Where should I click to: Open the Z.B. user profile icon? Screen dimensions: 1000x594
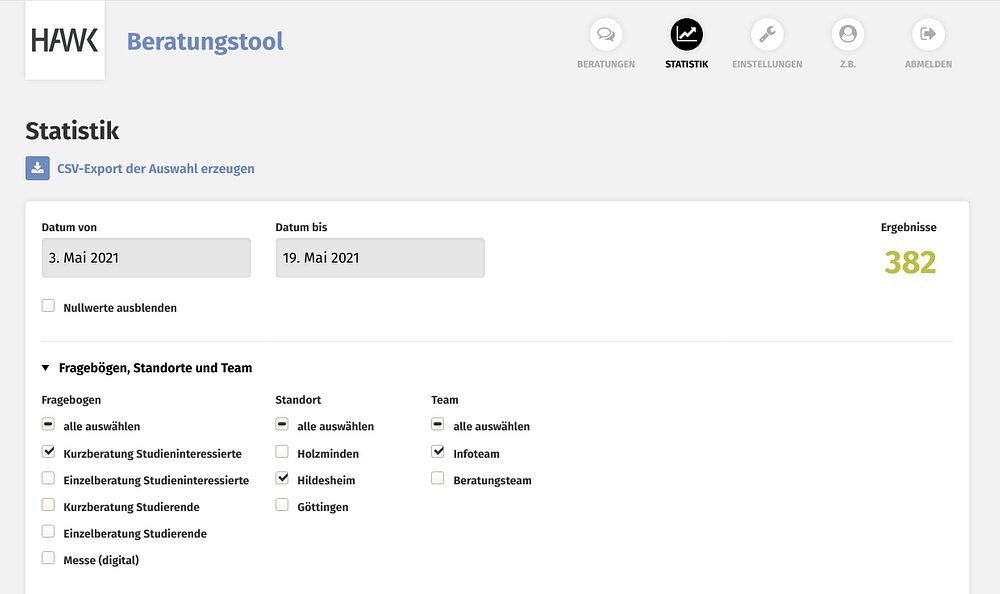pyautogui.click(x=848, y=34)
